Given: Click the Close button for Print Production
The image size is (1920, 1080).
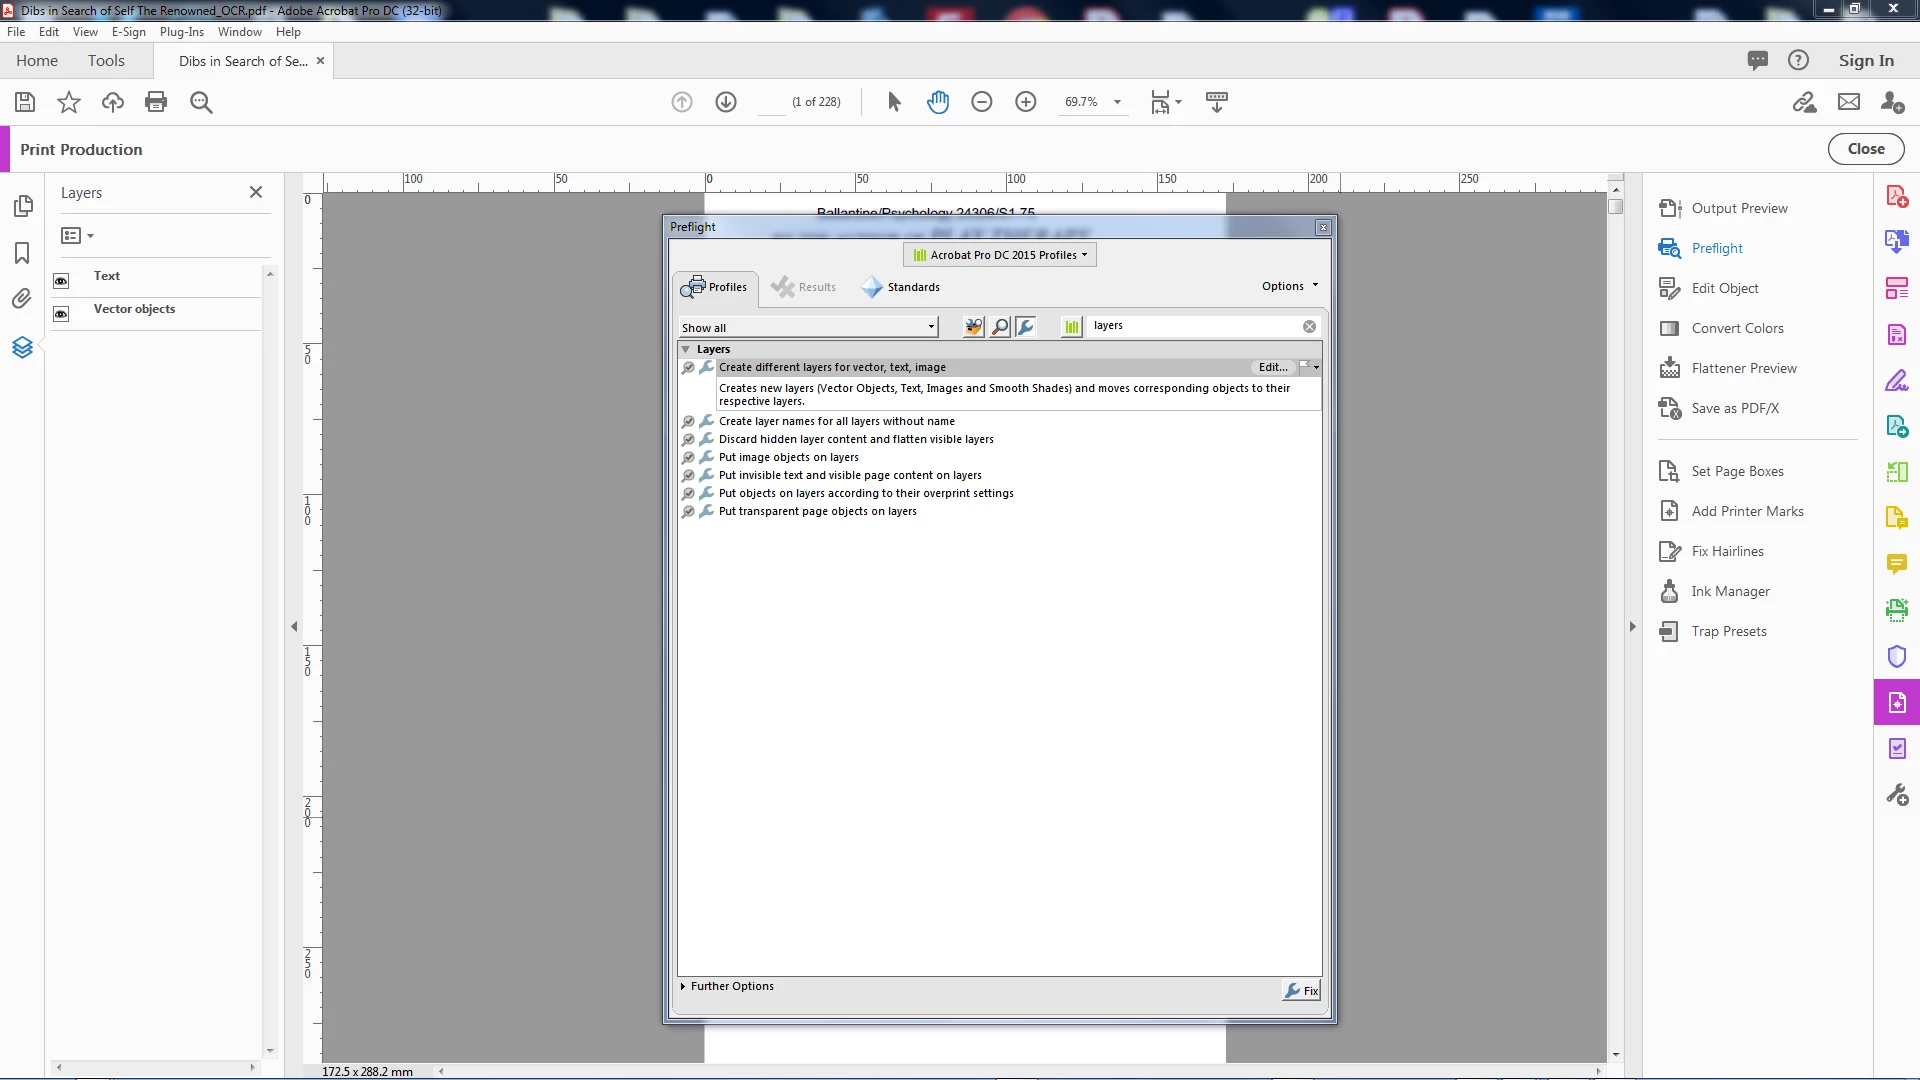Looking at the screenshot, I should point(1865,149).
